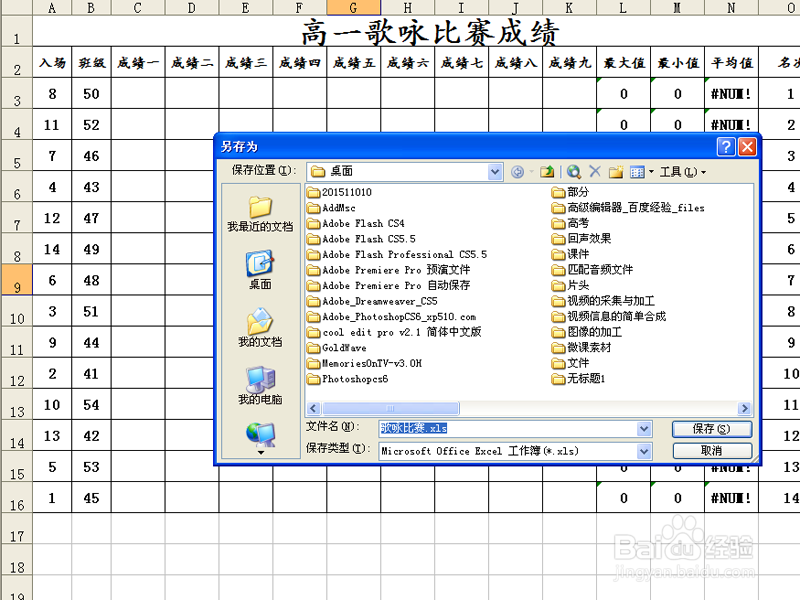Click the 保存 button to save
The height and width of the screenshot is (600, 800).
click(x=711, y=428)
